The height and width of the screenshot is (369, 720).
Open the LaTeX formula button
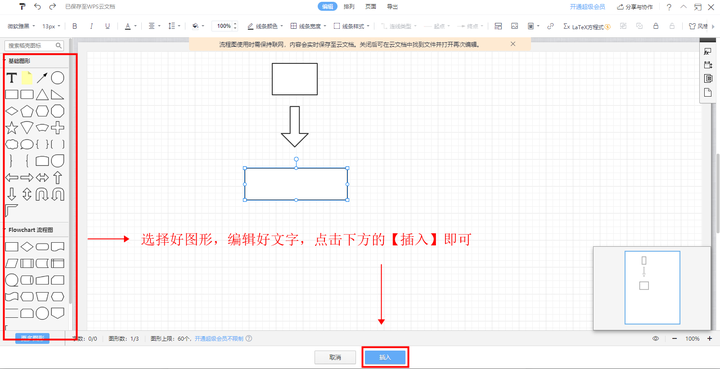587,26
